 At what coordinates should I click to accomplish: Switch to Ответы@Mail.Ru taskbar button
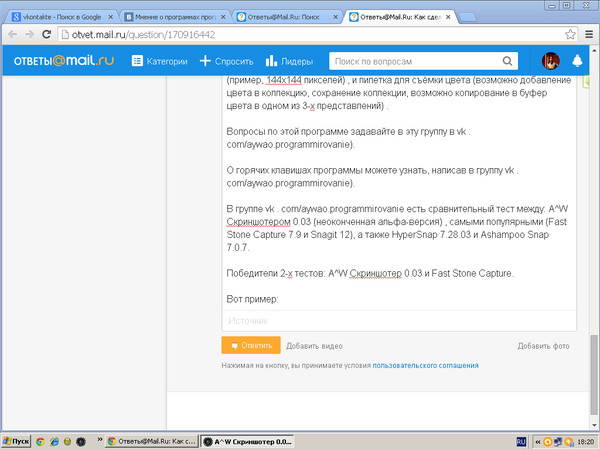click(x=152, y=441)
